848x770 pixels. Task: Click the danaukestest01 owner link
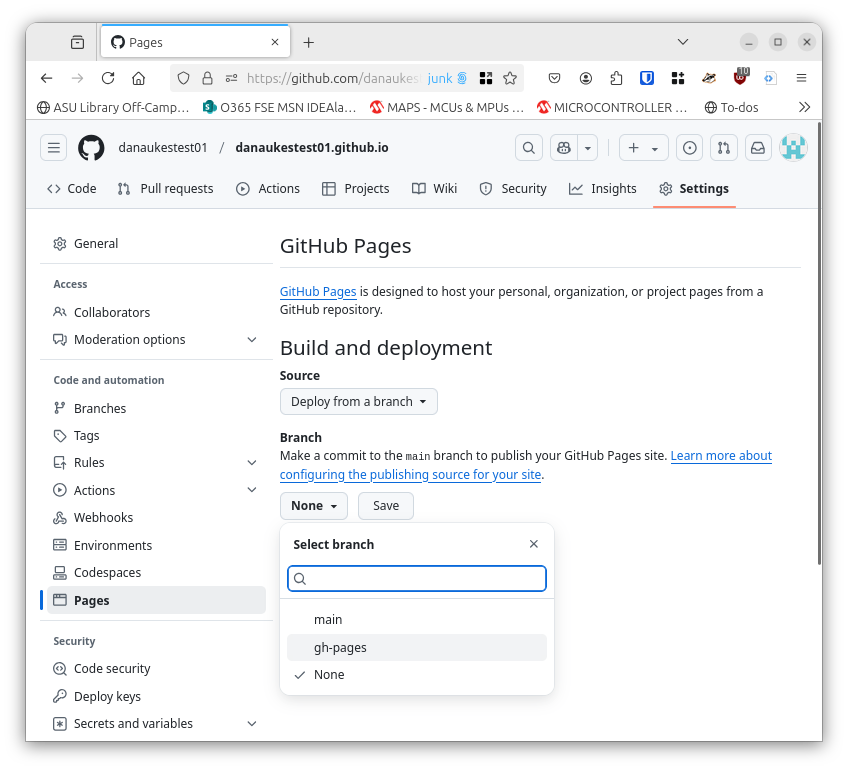point(163,148)
